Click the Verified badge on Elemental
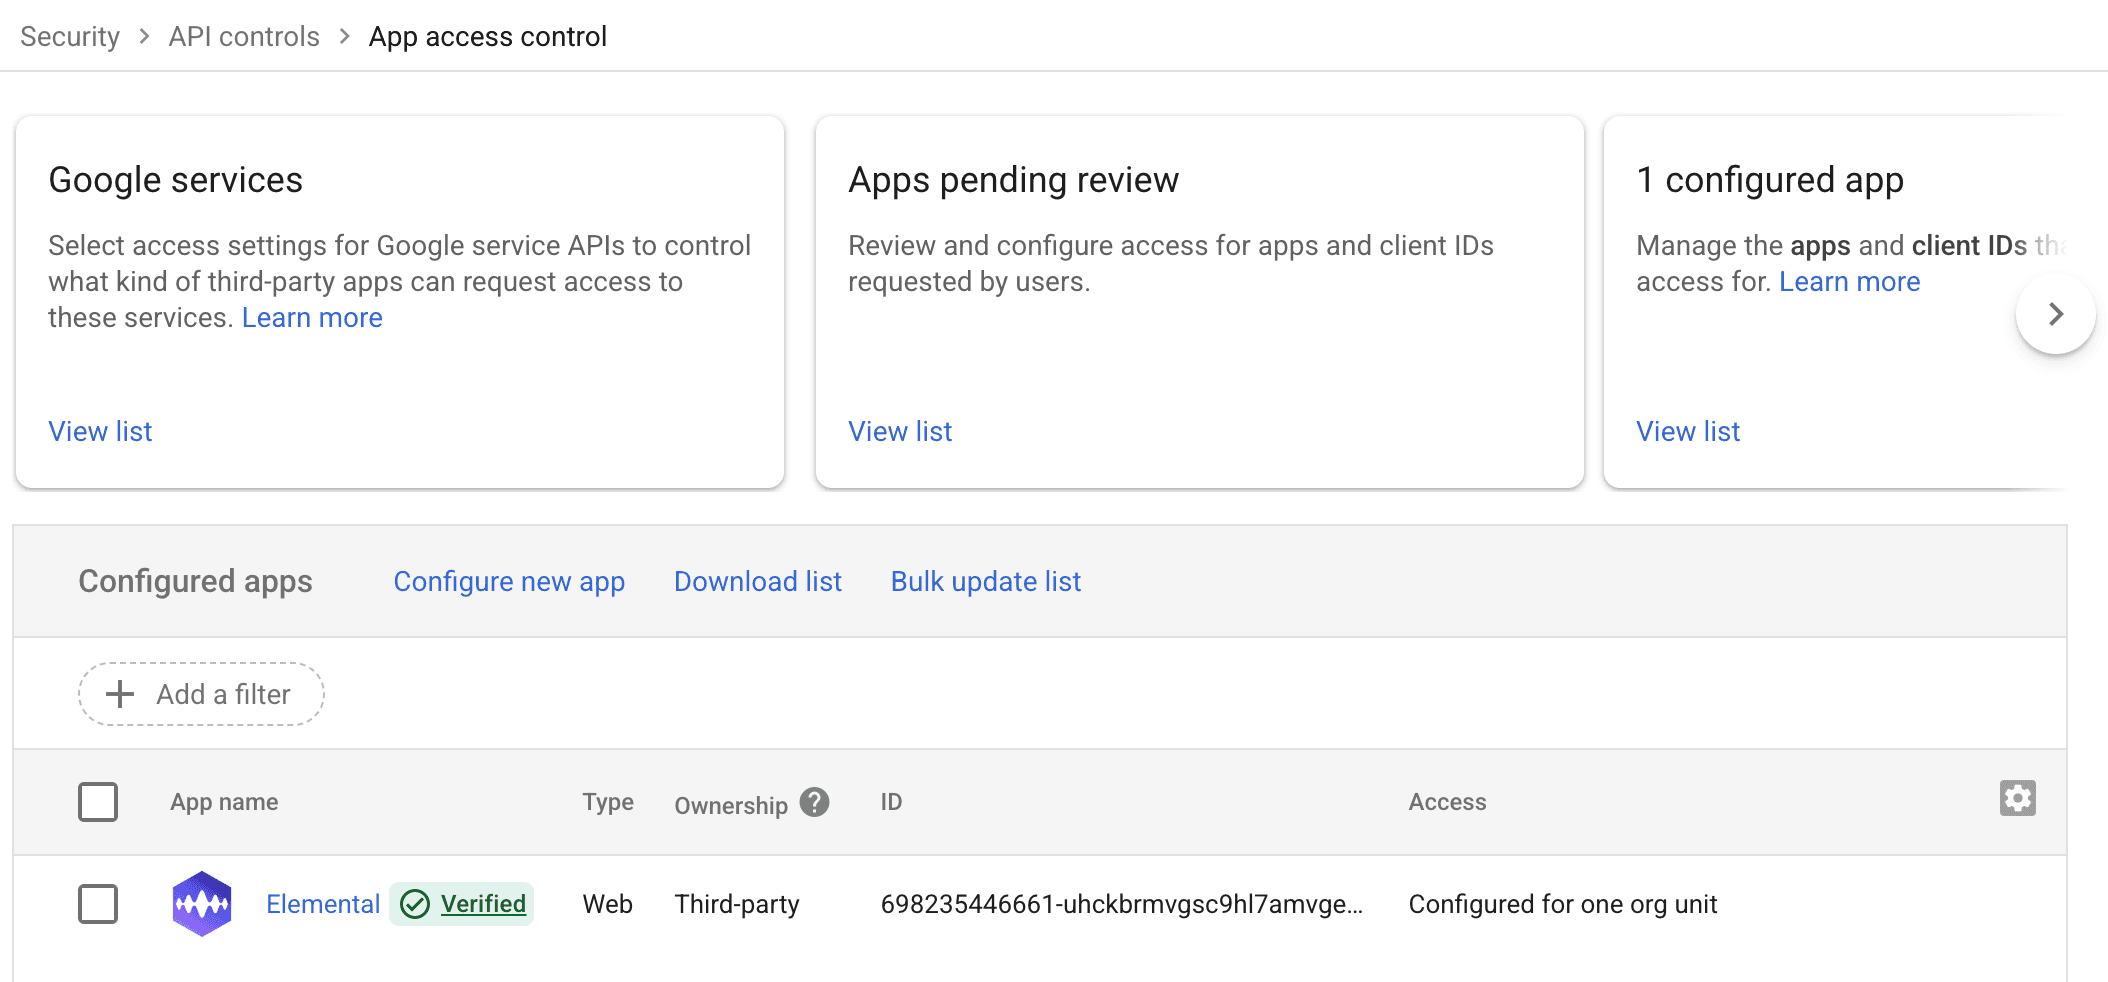2108x982 pixels. coord(462,904)
